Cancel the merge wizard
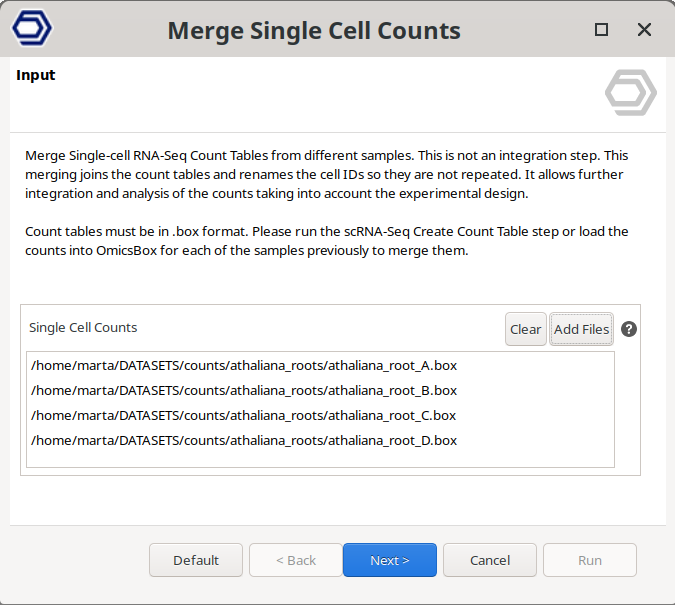 [490, 560]
